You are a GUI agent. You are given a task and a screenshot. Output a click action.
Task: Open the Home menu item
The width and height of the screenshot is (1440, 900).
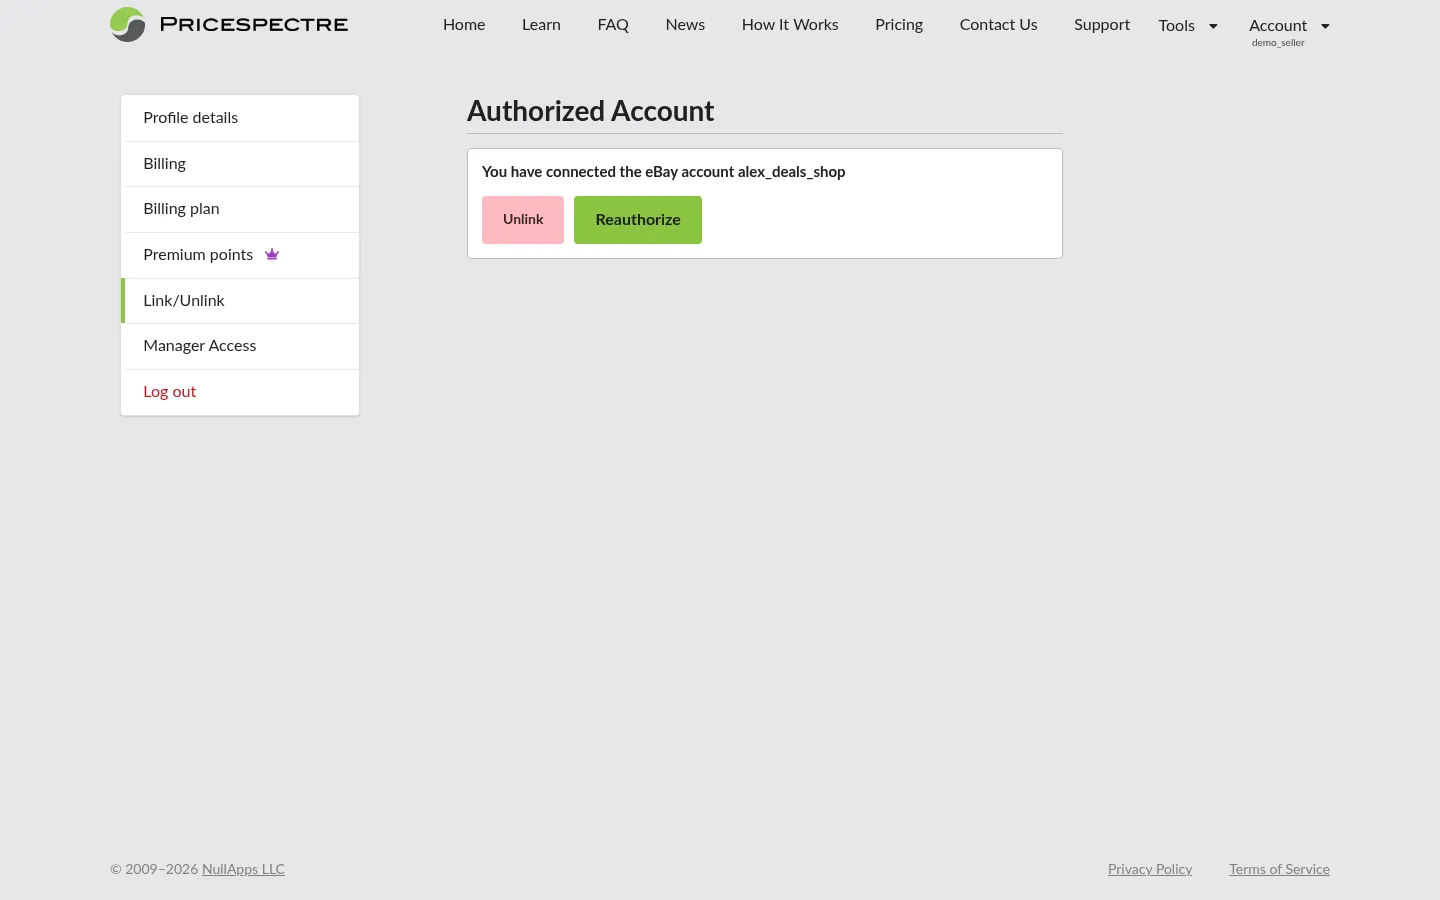pos(464,25)
